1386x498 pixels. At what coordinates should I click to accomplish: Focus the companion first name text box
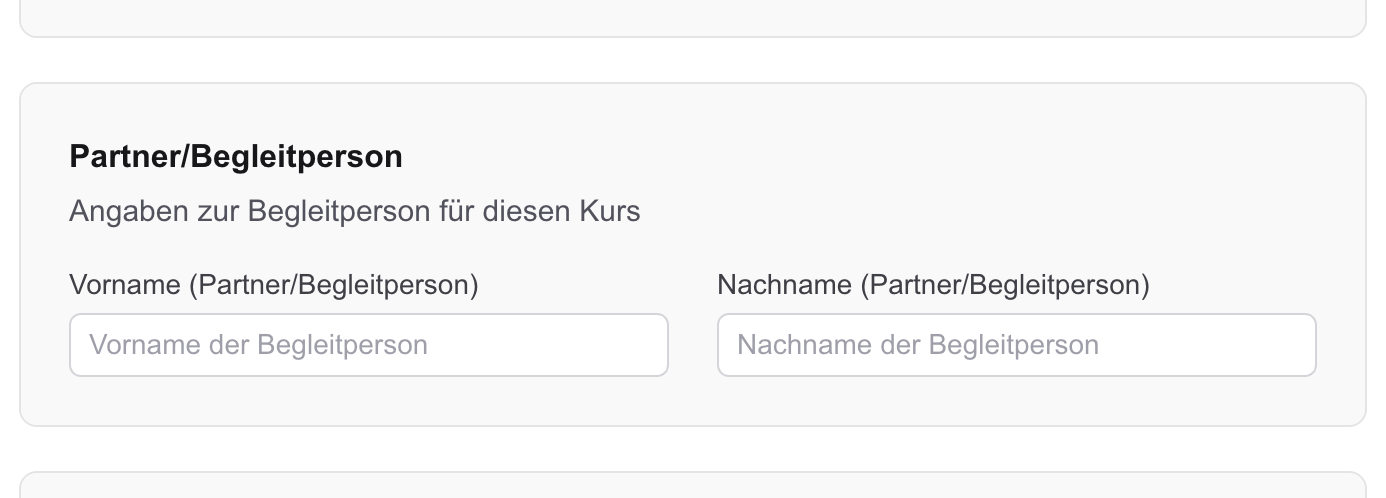point(368,345)
